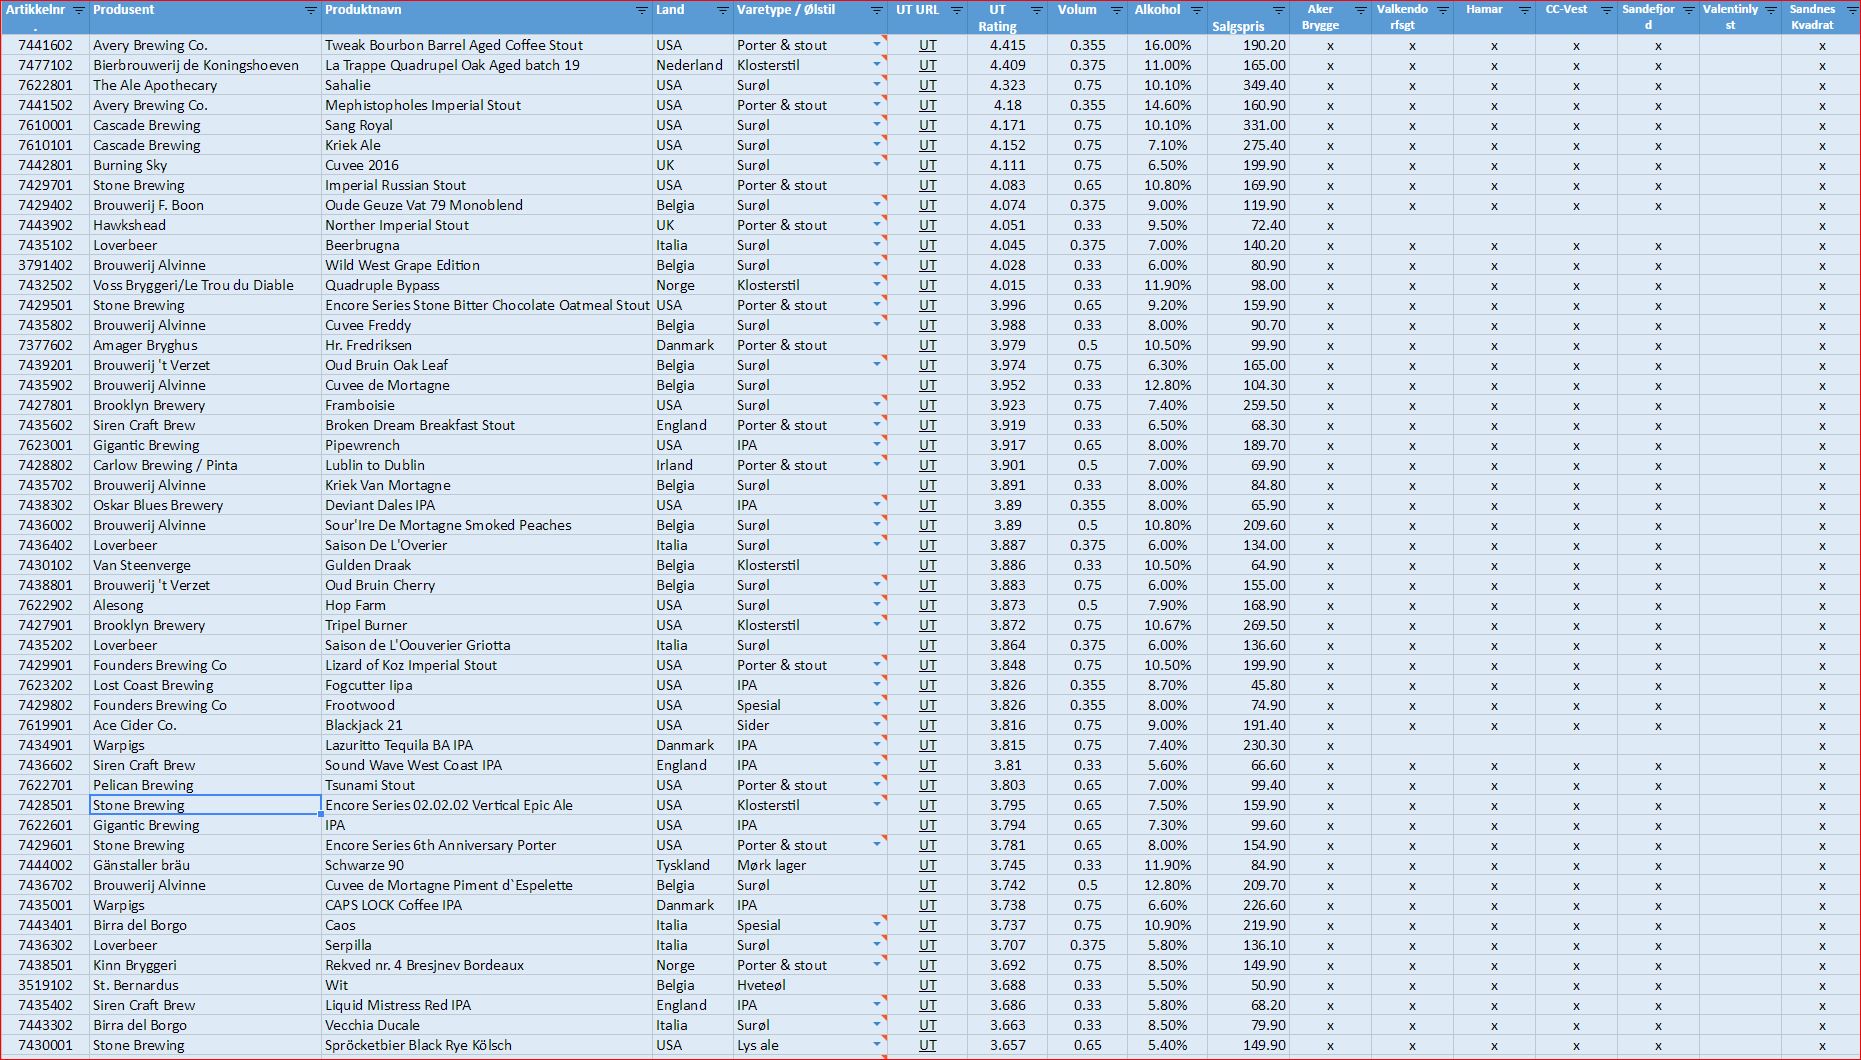Viewport: 1861px width, 1060px height.
Task: Click the CAPS LOCK Coffee IPA cell
Action: [x=487, y=905]
